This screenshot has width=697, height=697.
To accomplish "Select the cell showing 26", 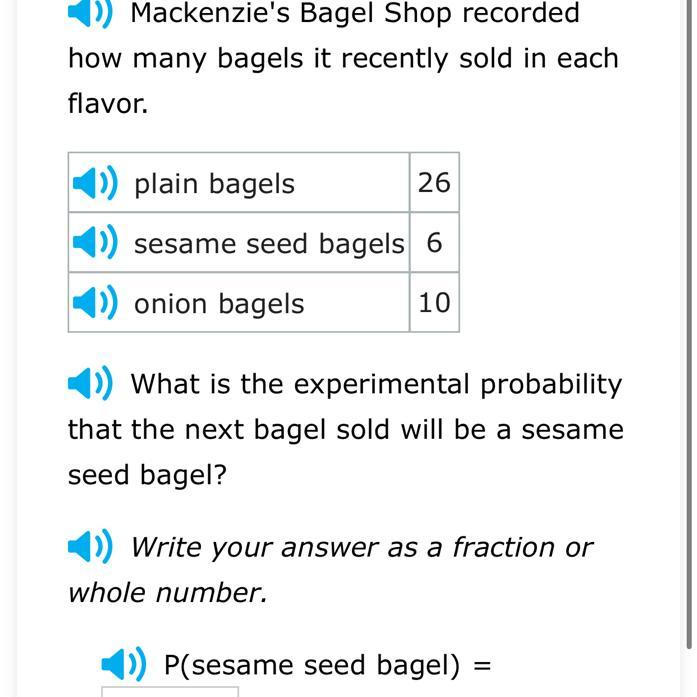I will click(x=434, y=182).
